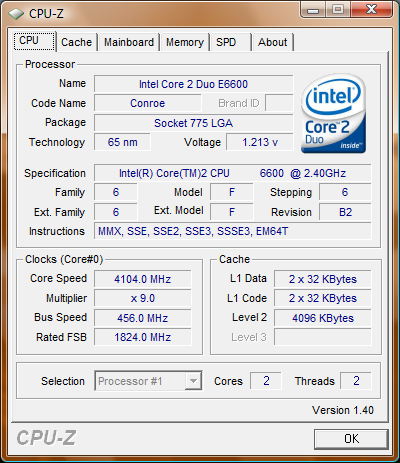The width and height of the screenshot is (400, 463).
Task: Click the Revision value B2
Action: 345,212
